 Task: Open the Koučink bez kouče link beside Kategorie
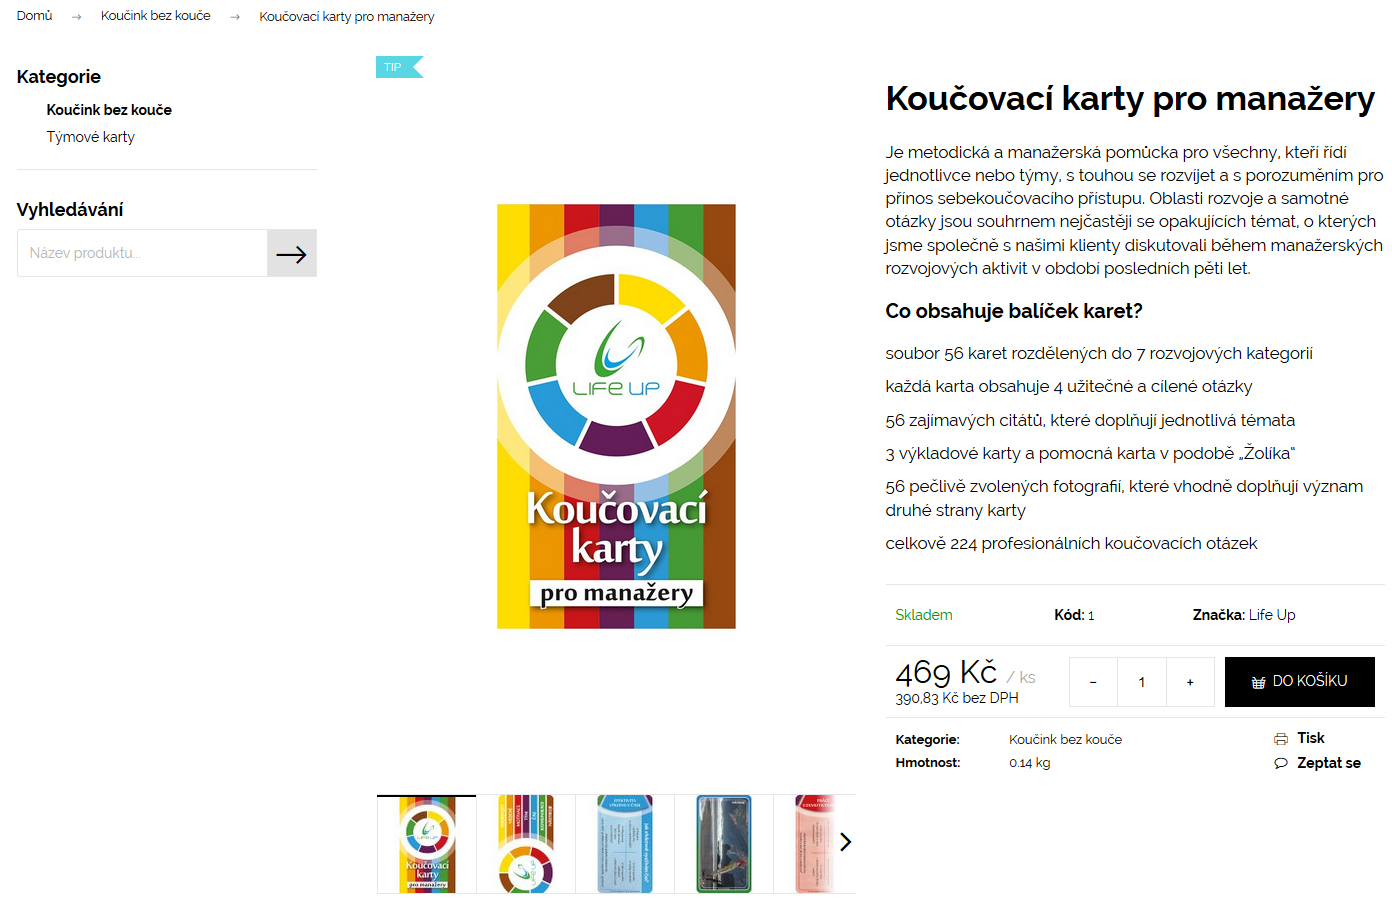(1065, 740)
